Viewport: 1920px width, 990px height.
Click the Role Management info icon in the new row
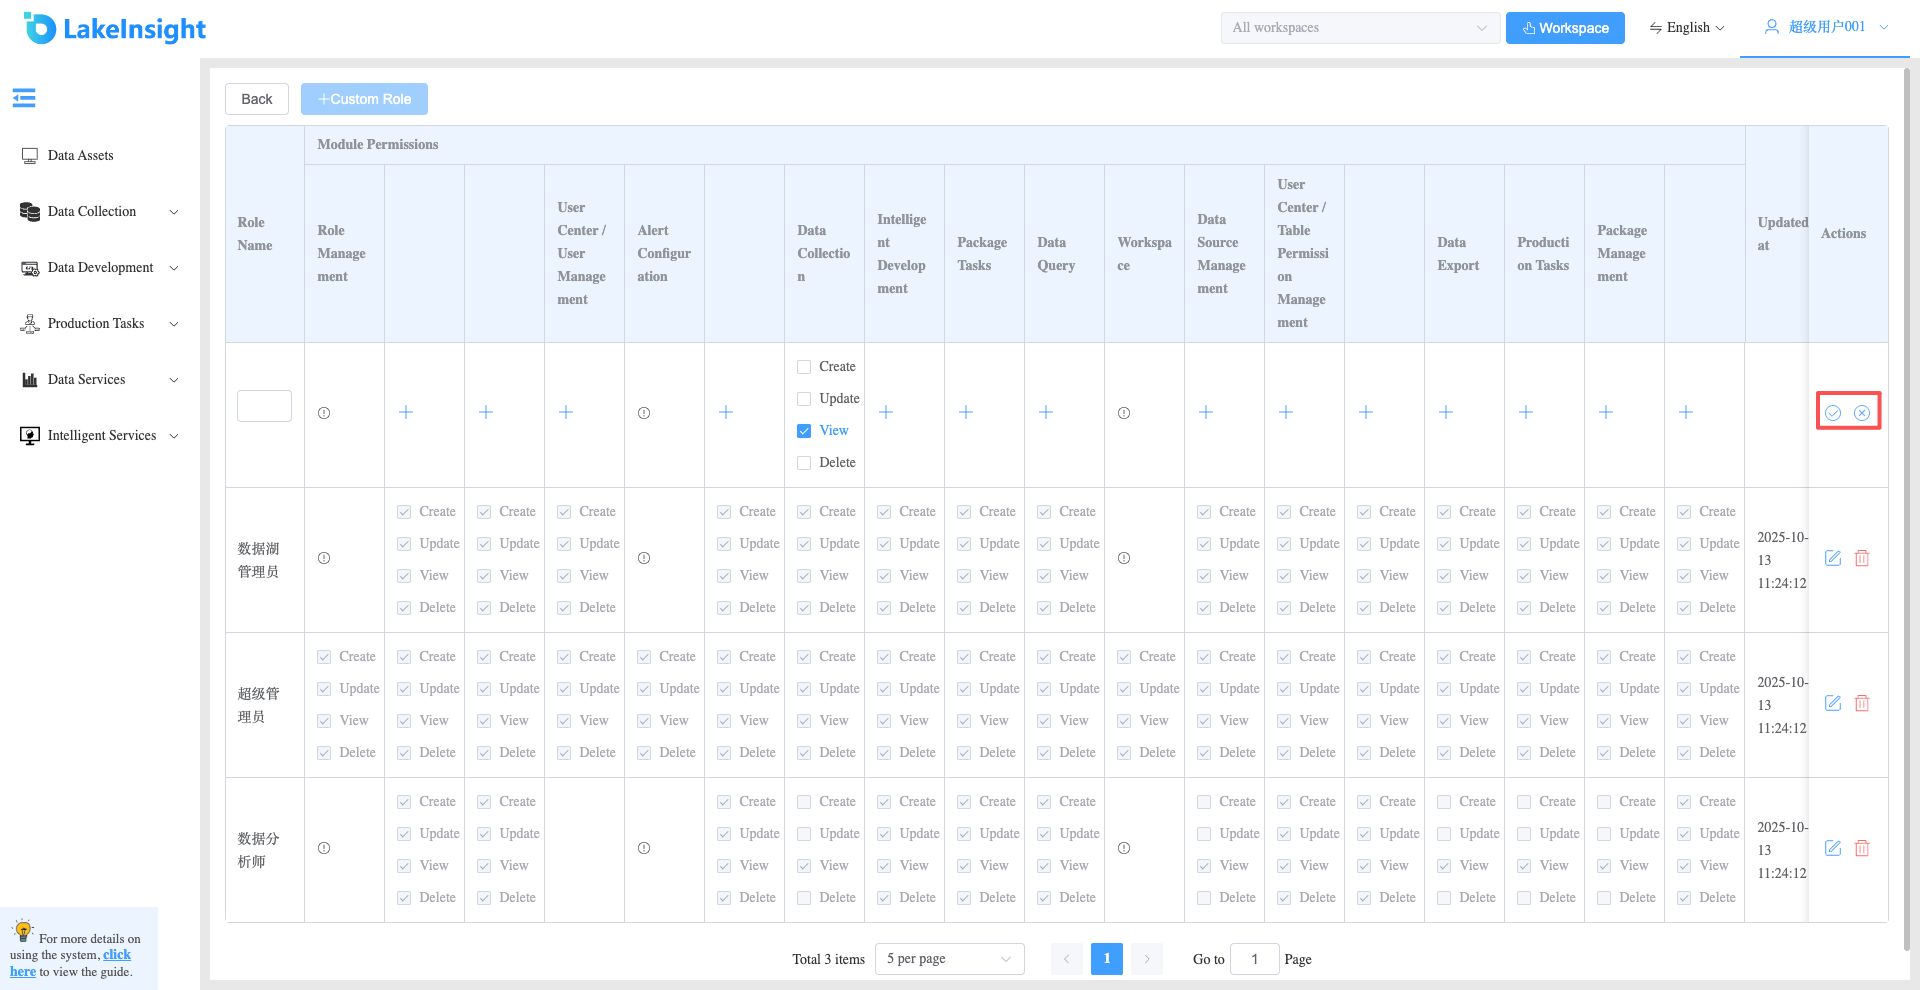[x=324, y=413]
